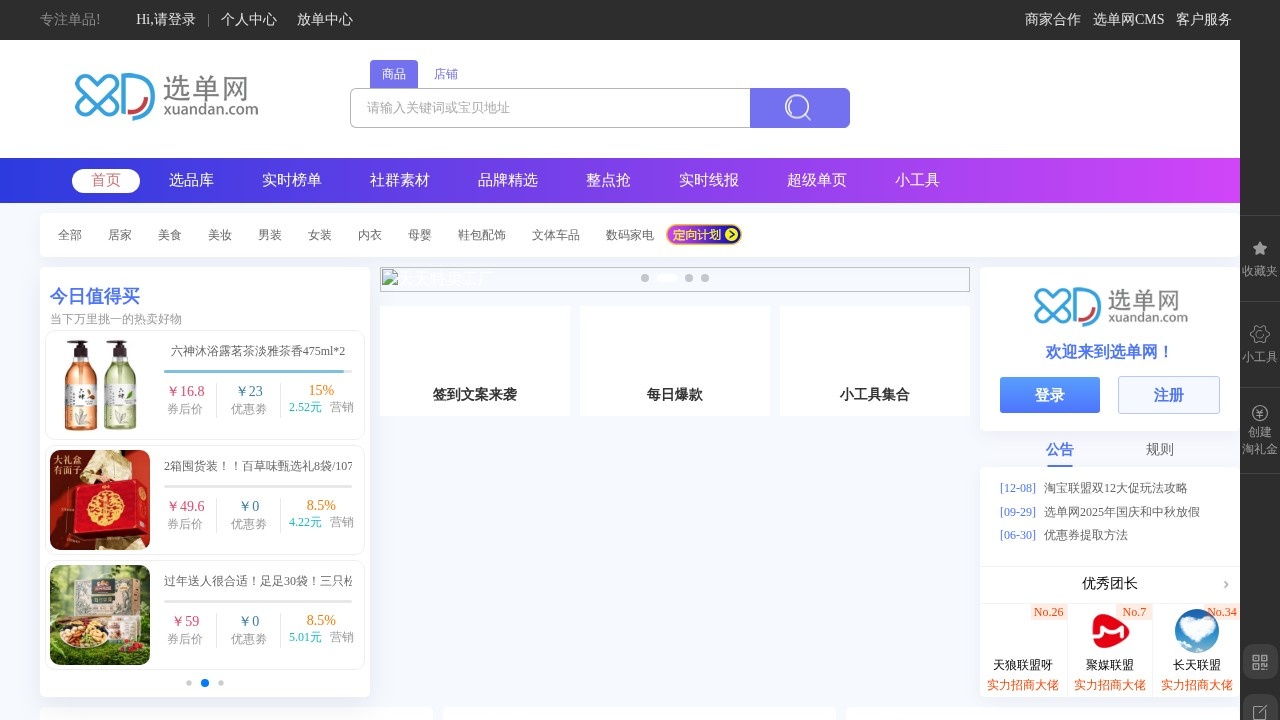
Task: Click the 六神沐浴露 product thumbnail
Action: [100, 384]
